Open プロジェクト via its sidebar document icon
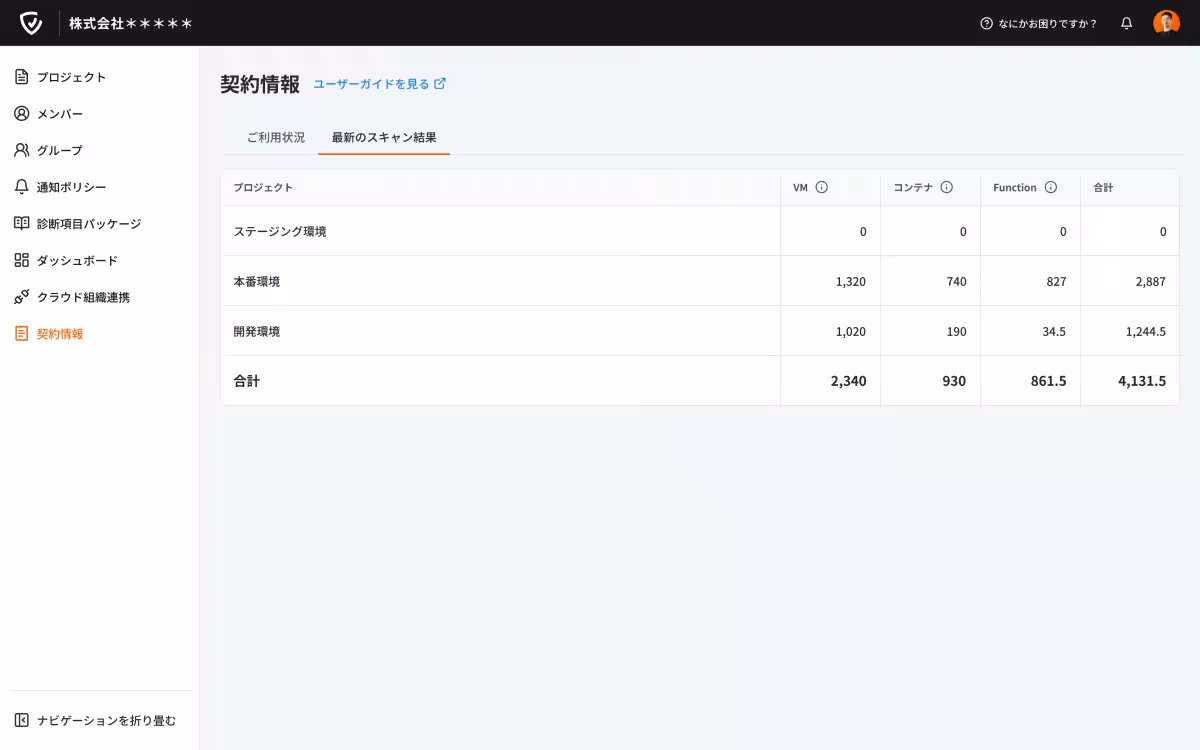 21,76
